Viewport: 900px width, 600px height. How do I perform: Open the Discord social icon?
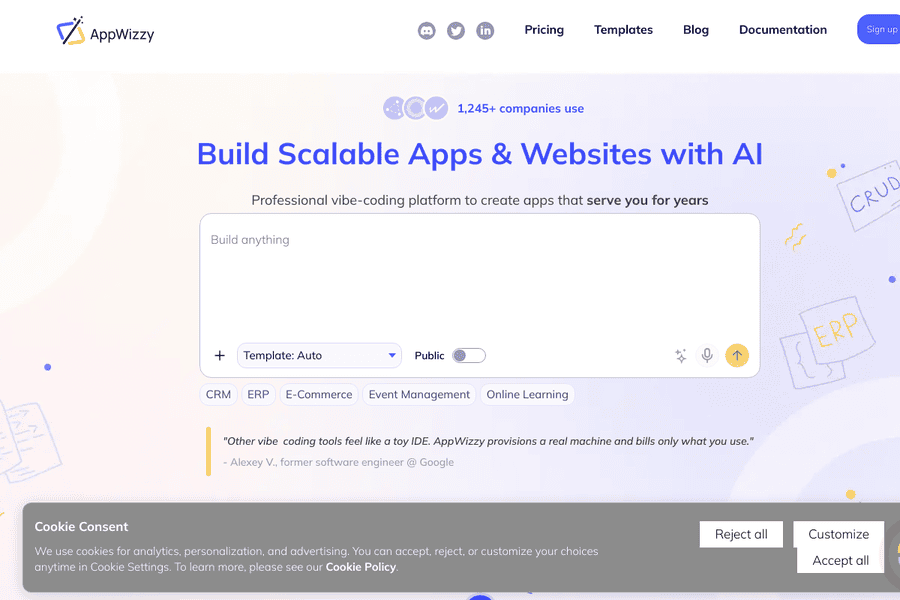tap(427, 31)
